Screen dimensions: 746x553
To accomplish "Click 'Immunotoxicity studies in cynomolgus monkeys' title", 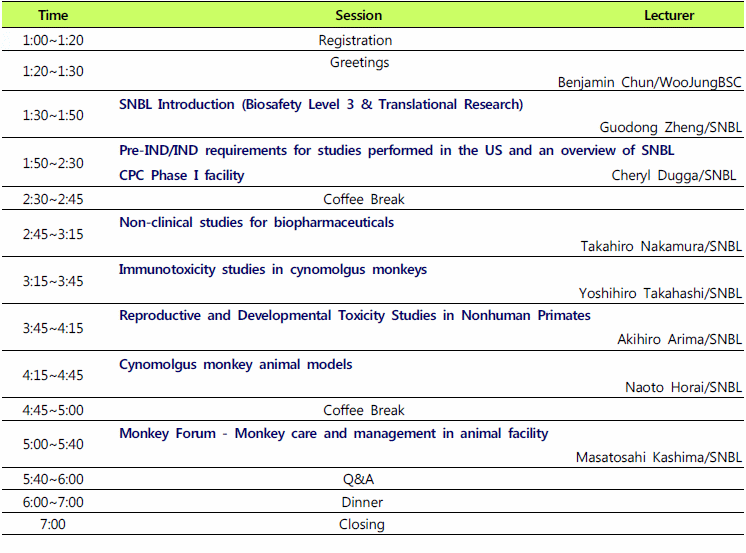I will coord(273,269).
